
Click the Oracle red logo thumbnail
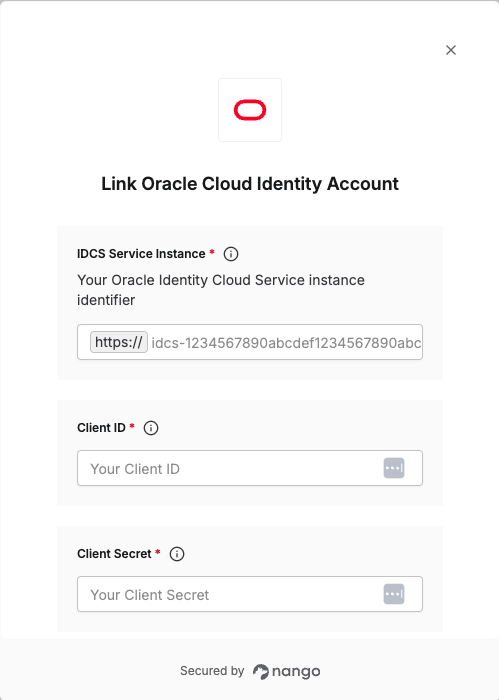pos(250,110)
